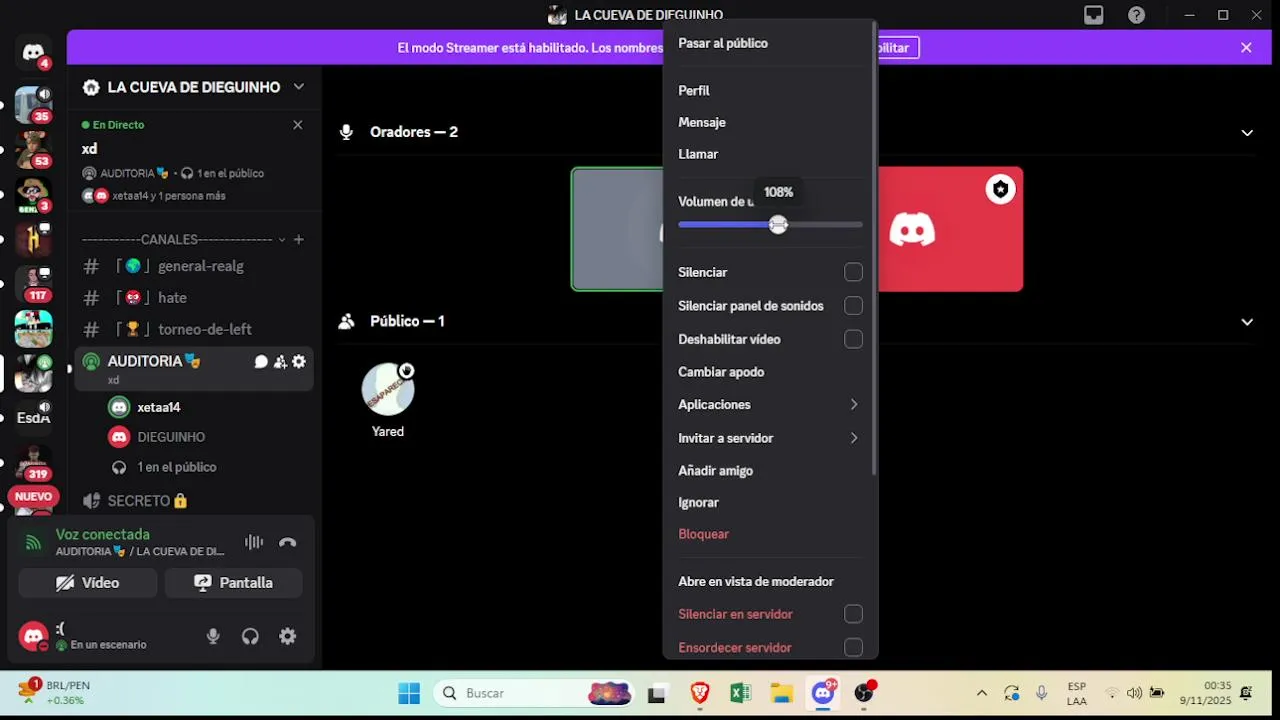Click the Pantalla share button
1280x720 pixels.
(x=233, y=583)
